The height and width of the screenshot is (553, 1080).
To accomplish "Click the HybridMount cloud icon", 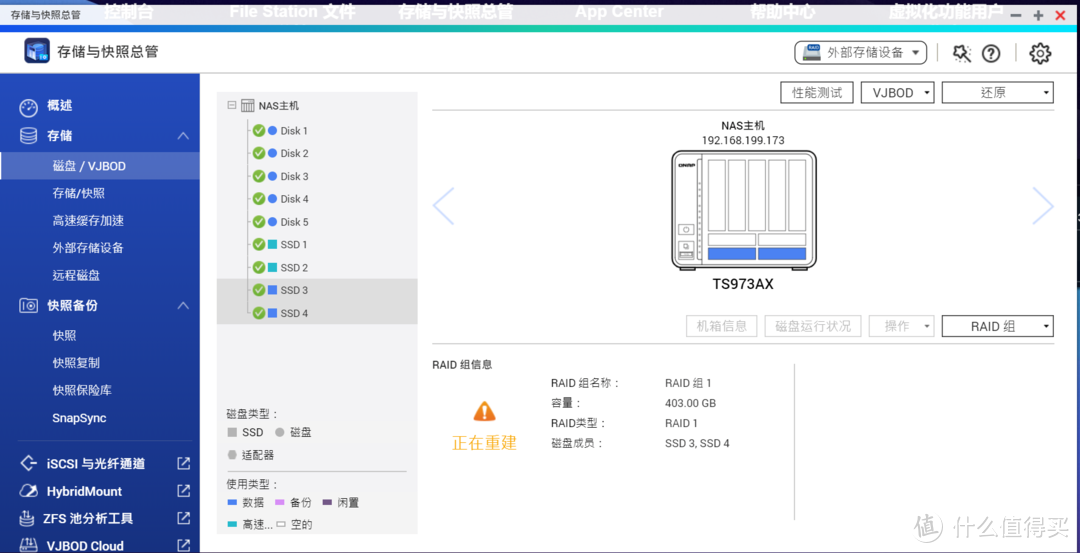I will (x=28, y=491).
